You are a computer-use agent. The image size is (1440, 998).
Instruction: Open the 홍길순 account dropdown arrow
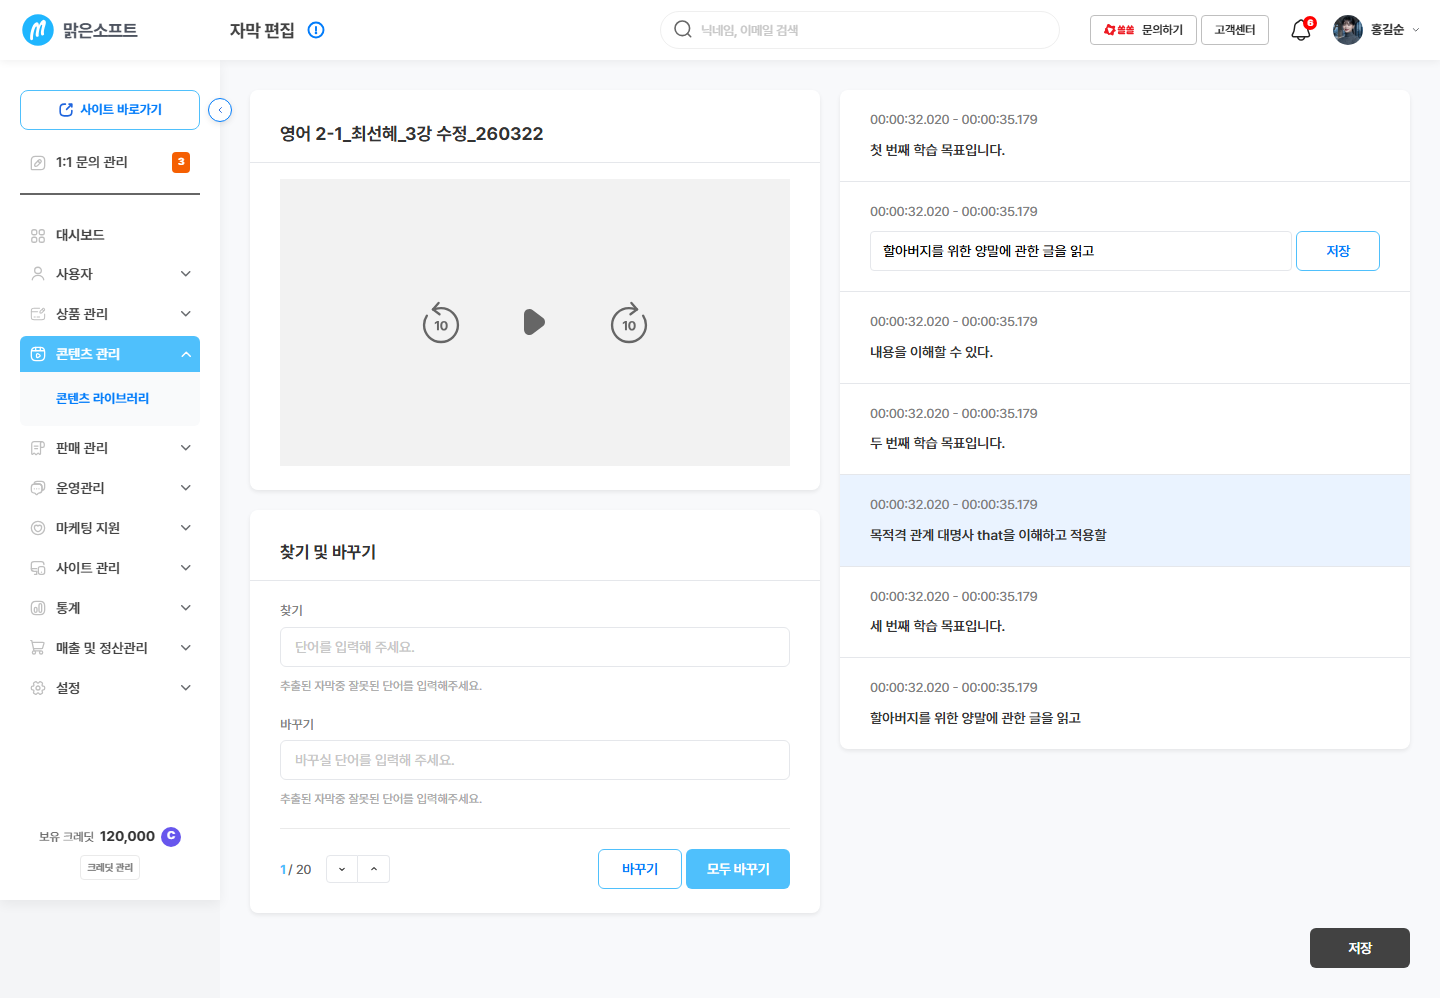point(1416,30)
